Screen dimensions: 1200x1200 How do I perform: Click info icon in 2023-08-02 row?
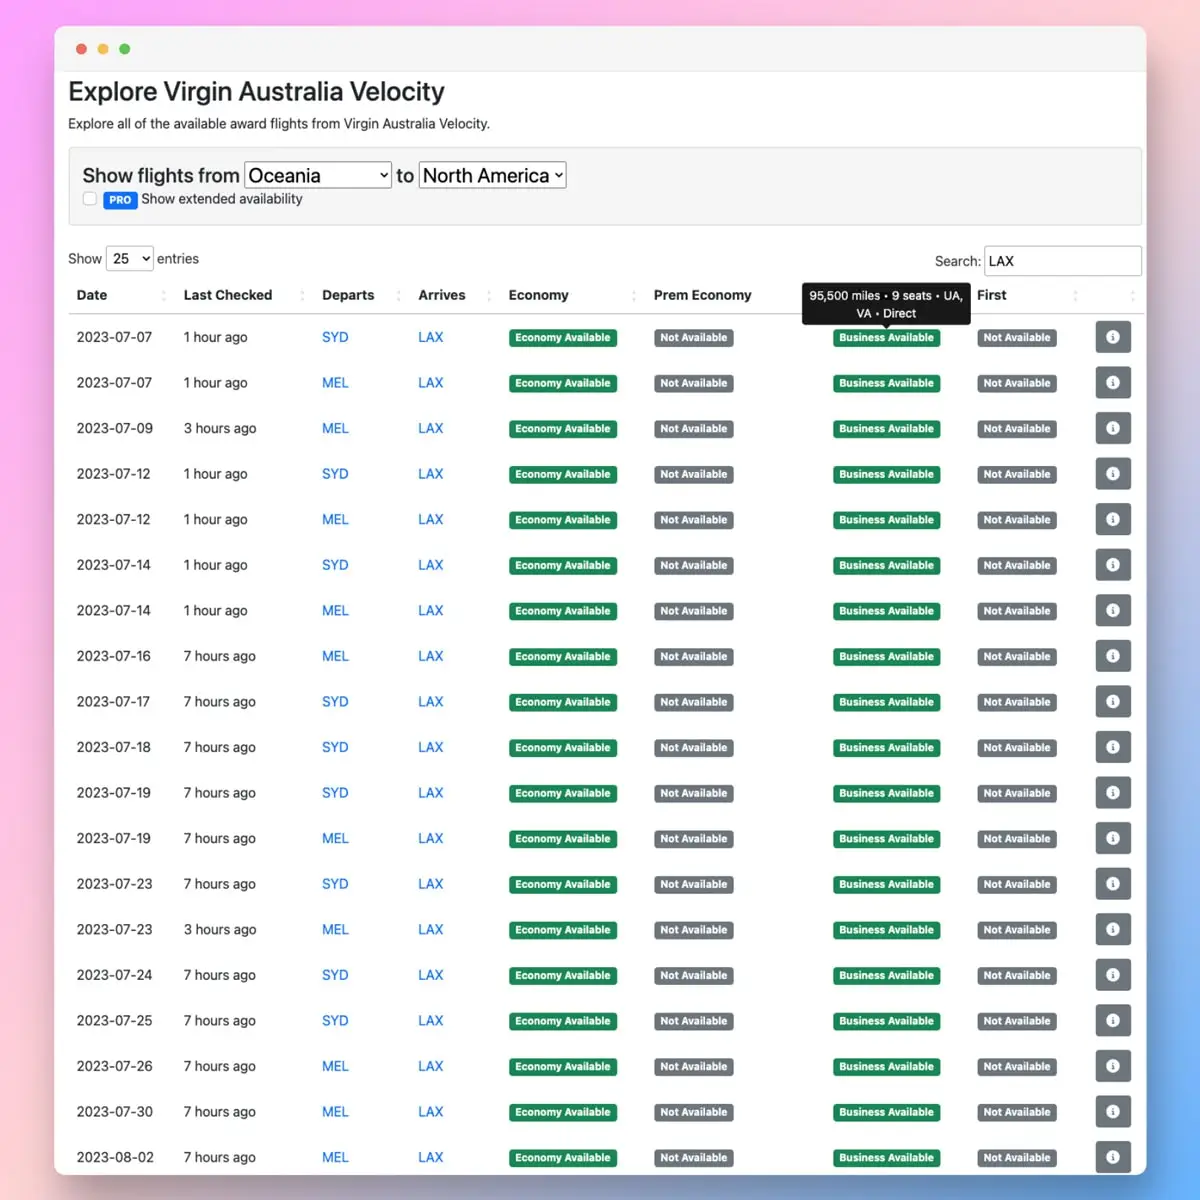point(1113,1157)
